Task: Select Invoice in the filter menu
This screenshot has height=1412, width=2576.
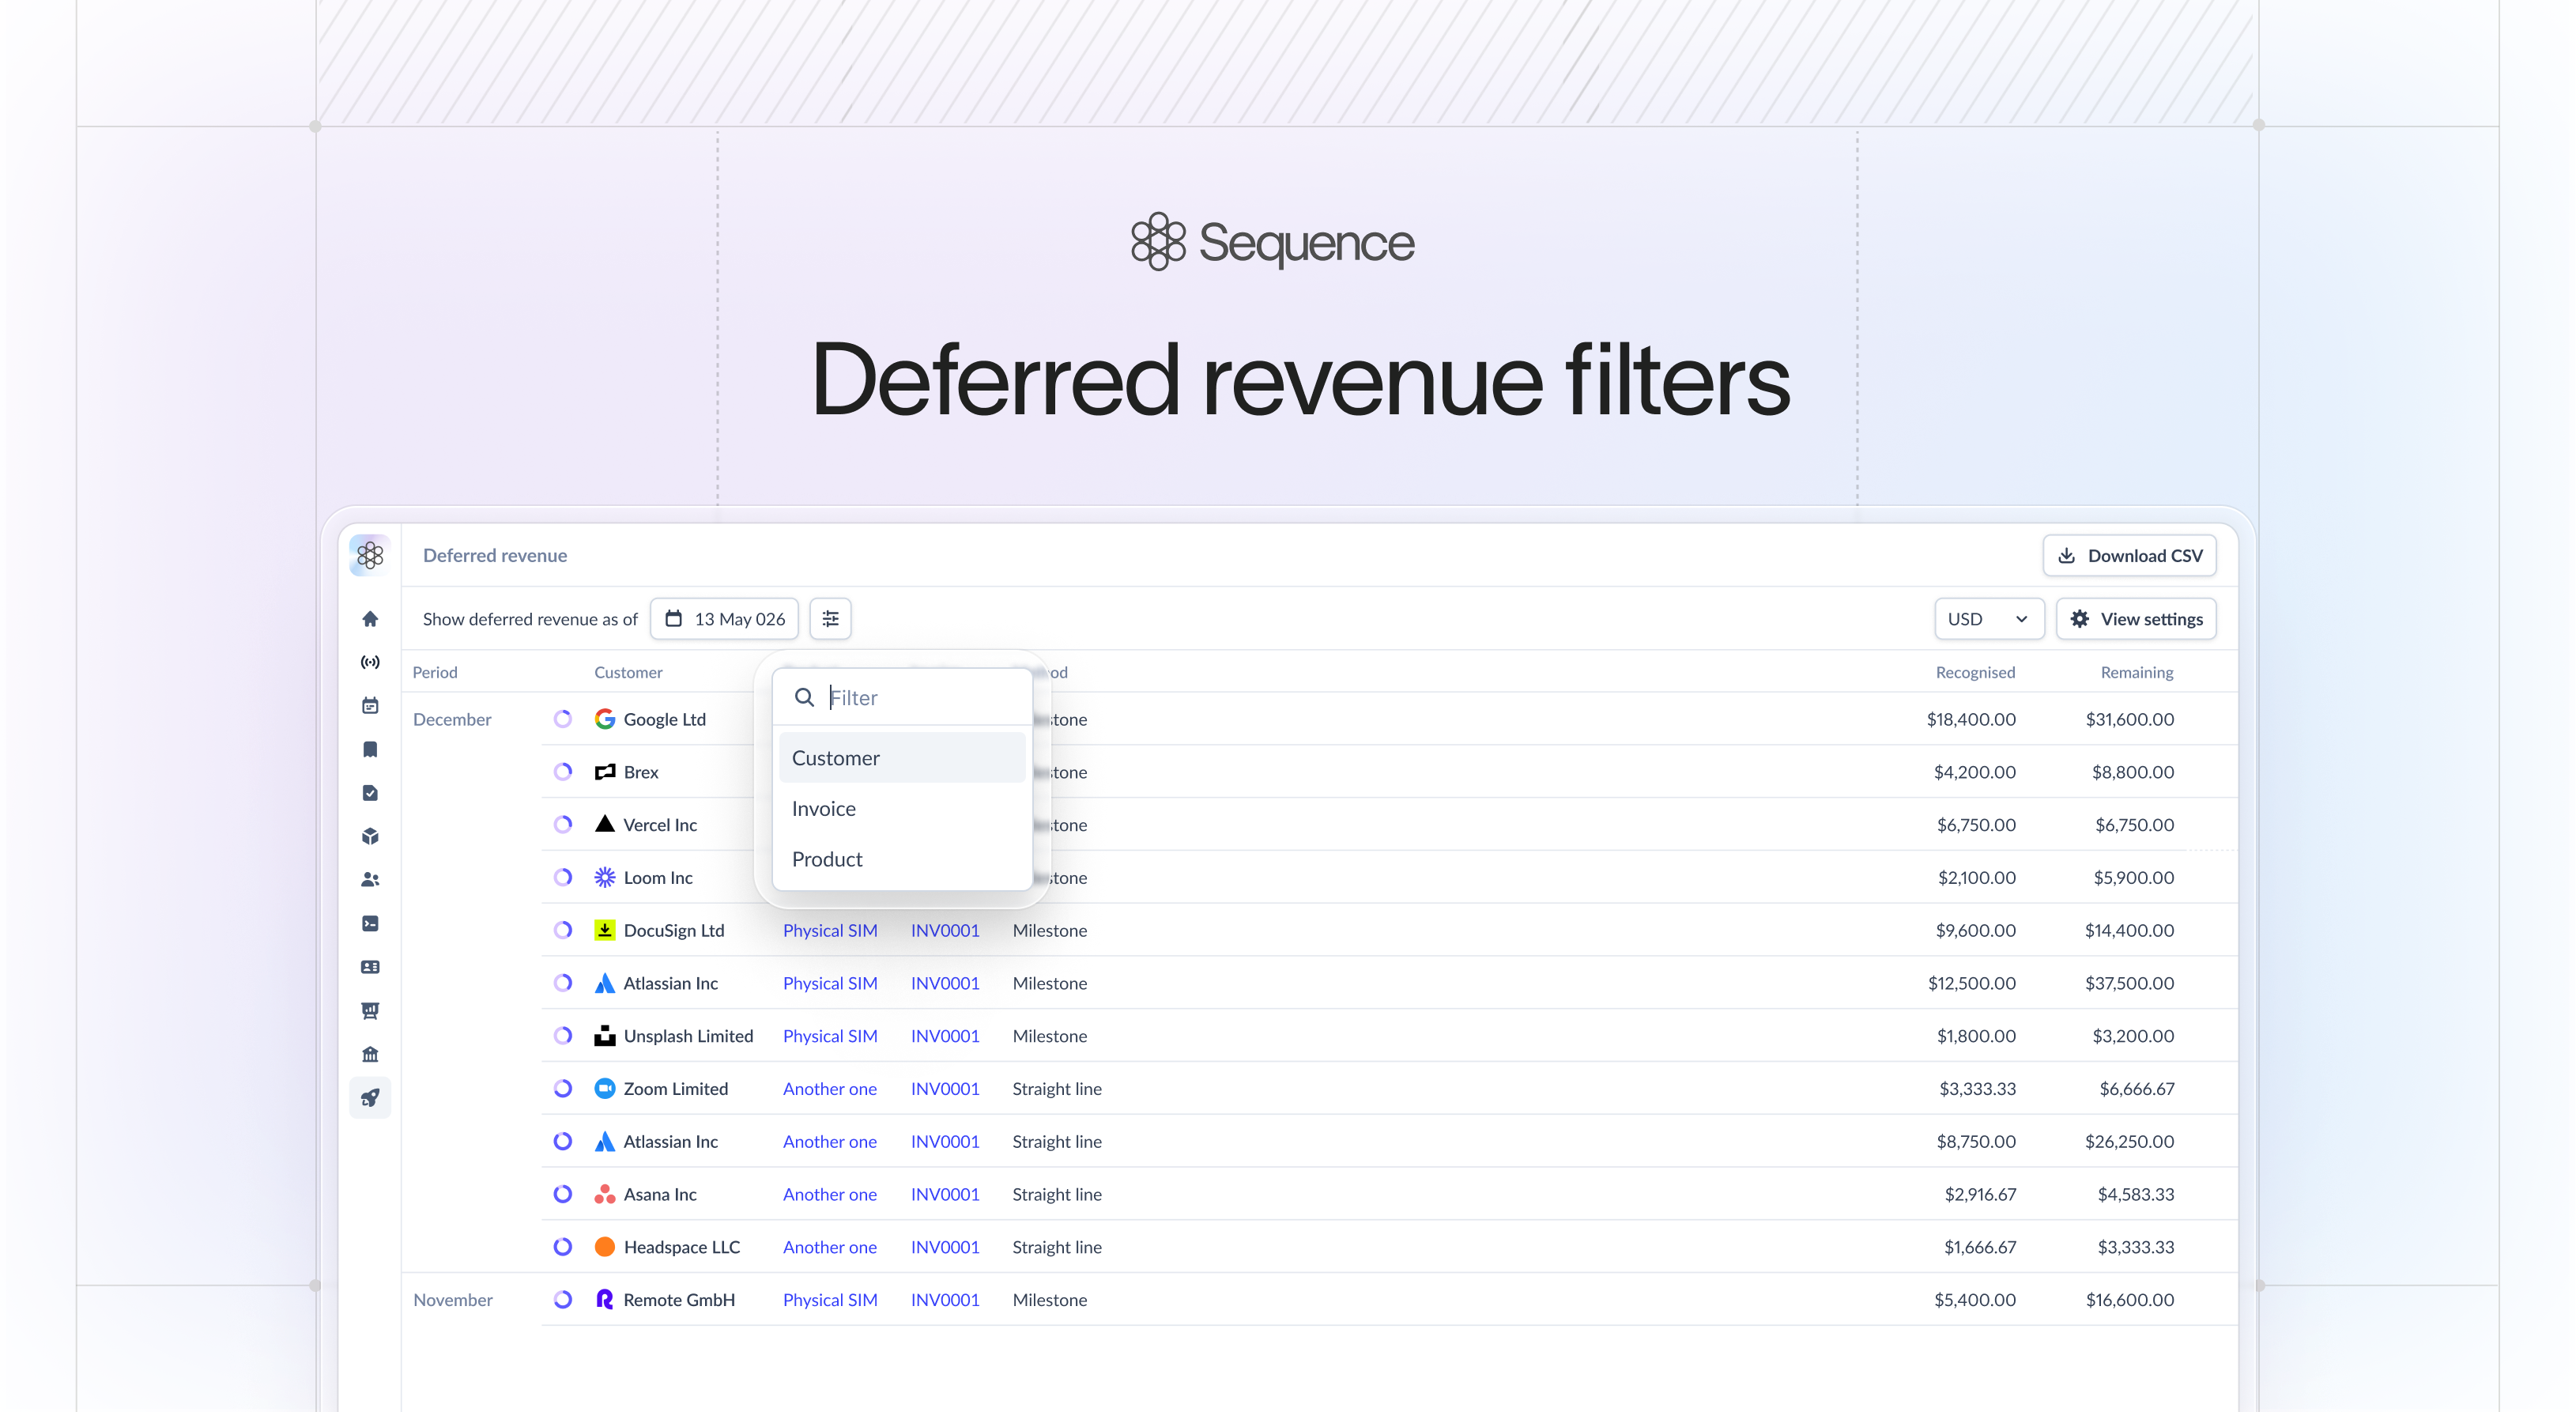Action: (902, 808)
